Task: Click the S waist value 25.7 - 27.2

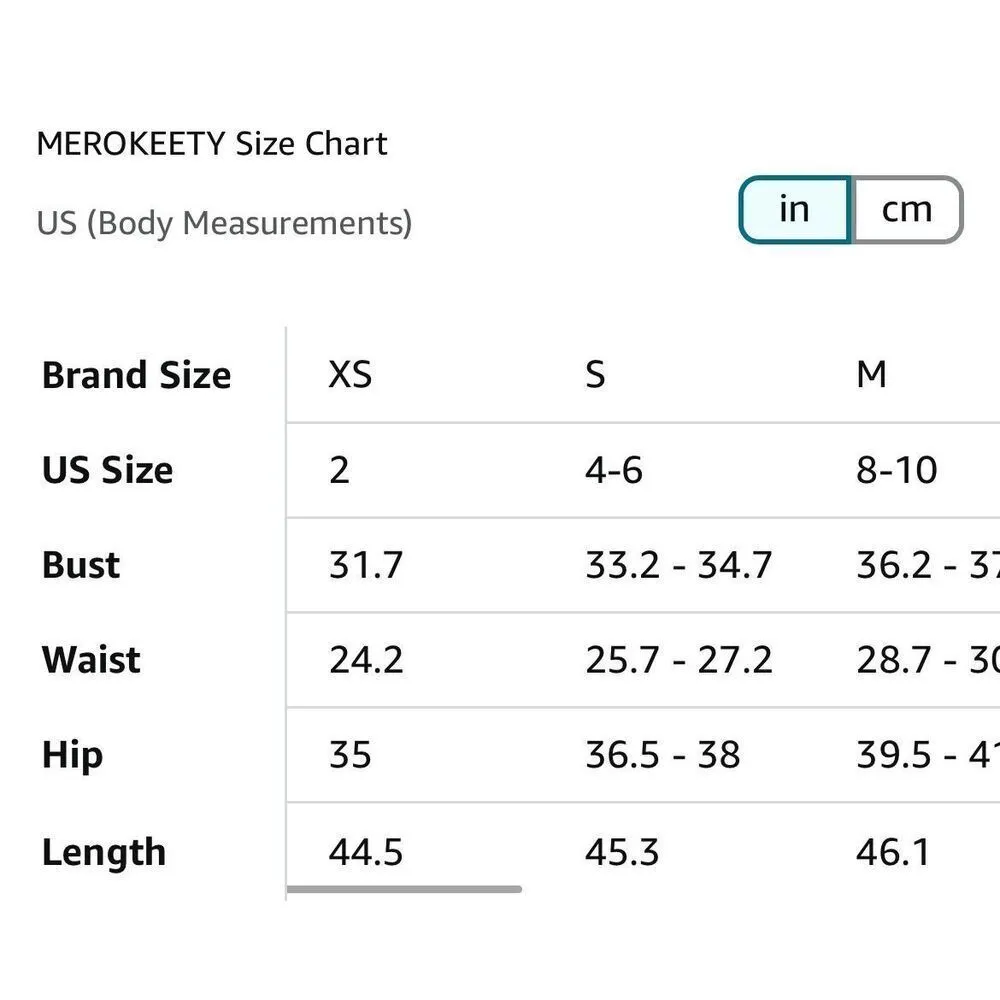Action: pos(678,660)
